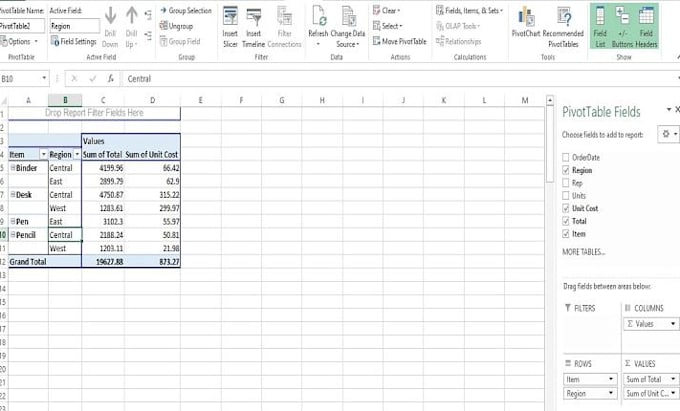Open the Clear menu in Actions
Image resolution: width=680 pixels, height=411 pixels.
click(386, 10)
